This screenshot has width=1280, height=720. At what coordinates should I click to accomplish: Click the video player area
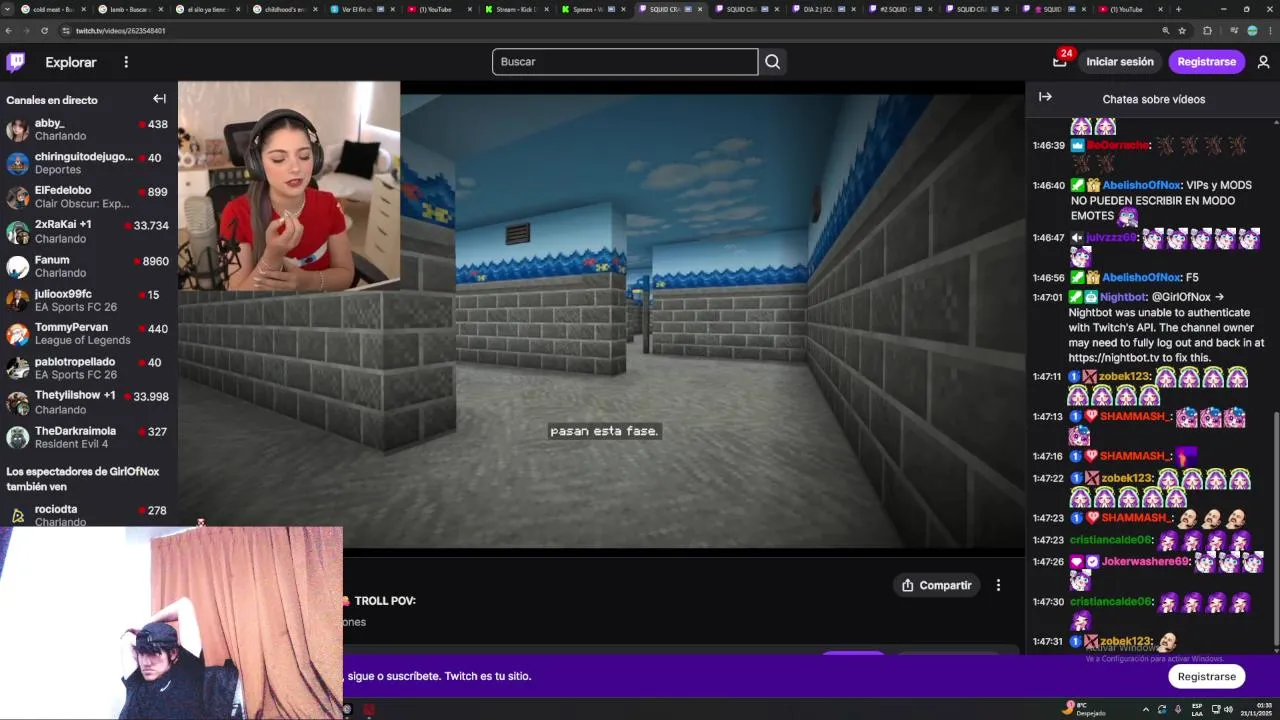[x=601, y=315]
